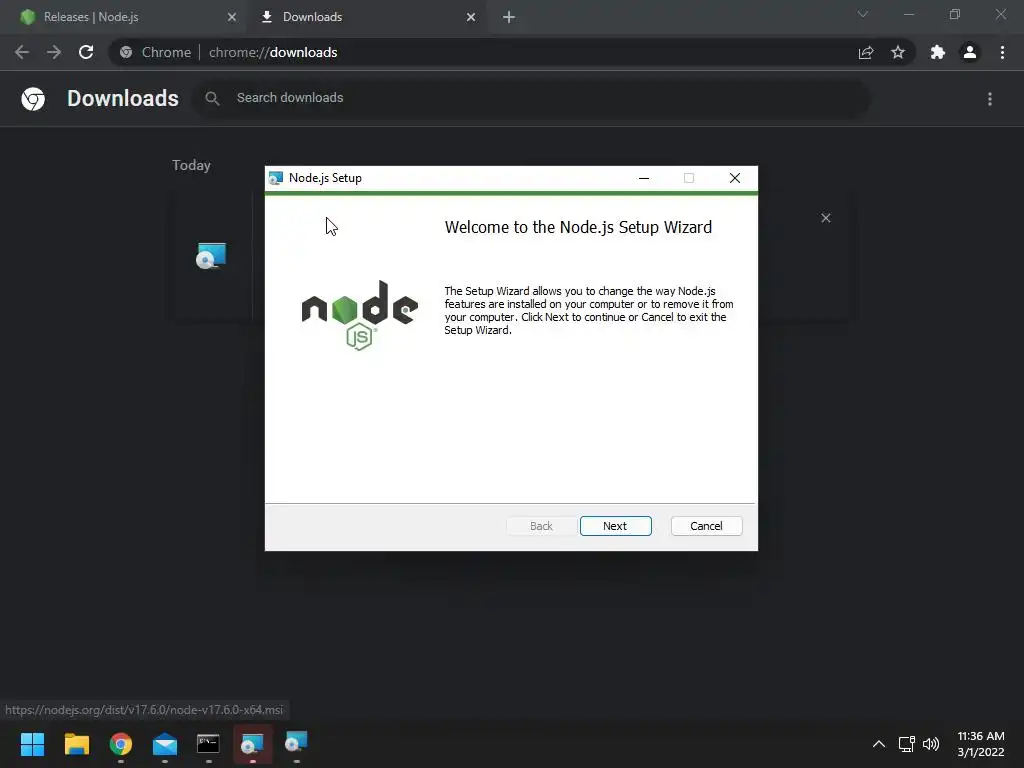The height and width of the screenshot is (768, 1024).
Task: Click the Search downloads field
Action: [x=531, y=98]
